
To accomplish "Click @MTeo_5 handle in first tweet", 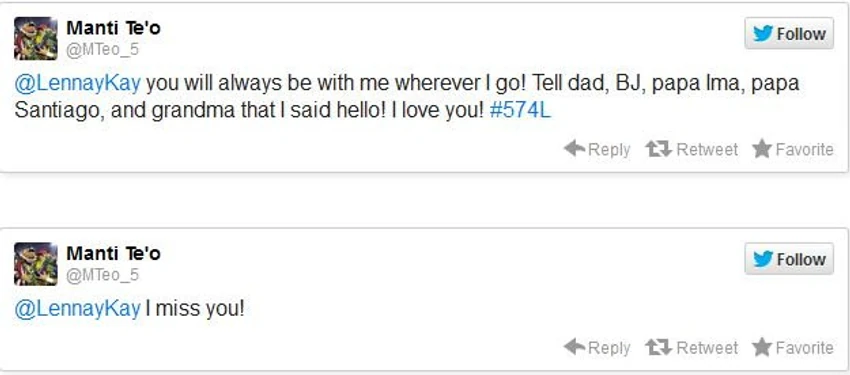I will click(102, 50).
